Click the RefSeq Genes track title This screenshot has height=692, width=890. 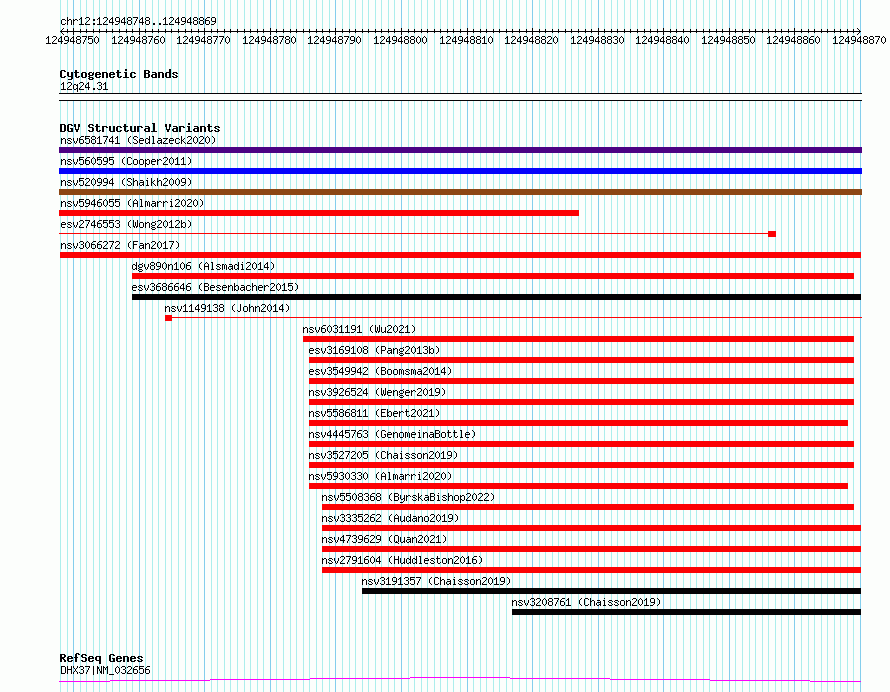point(101,658)
